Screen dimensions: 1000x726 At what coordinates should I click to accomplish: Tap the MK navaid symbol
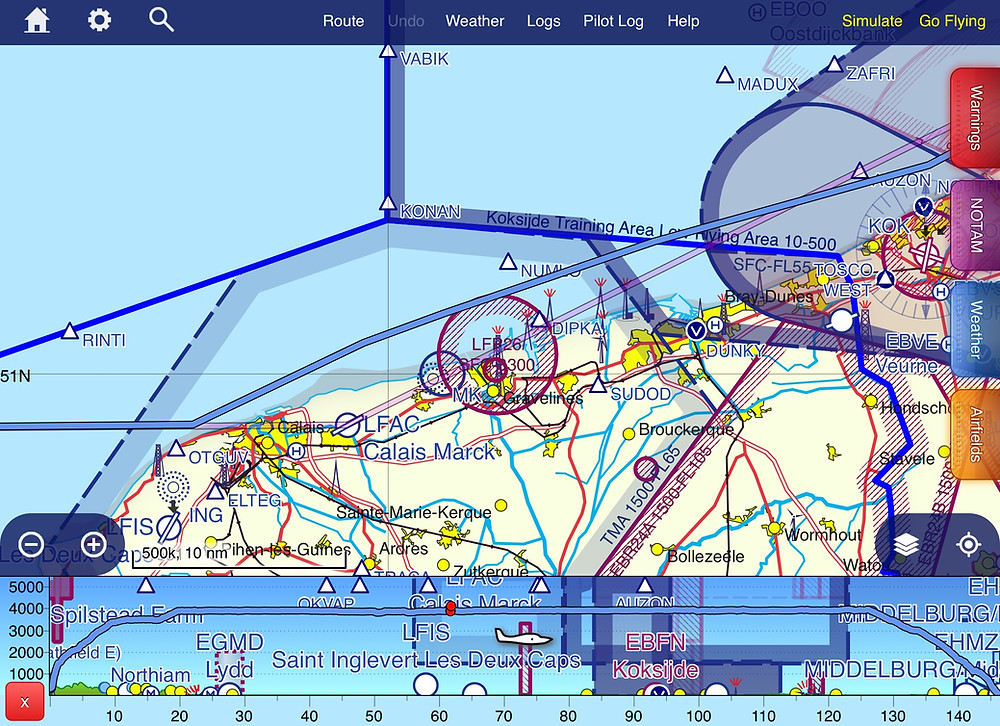click(x=436, y=378)
